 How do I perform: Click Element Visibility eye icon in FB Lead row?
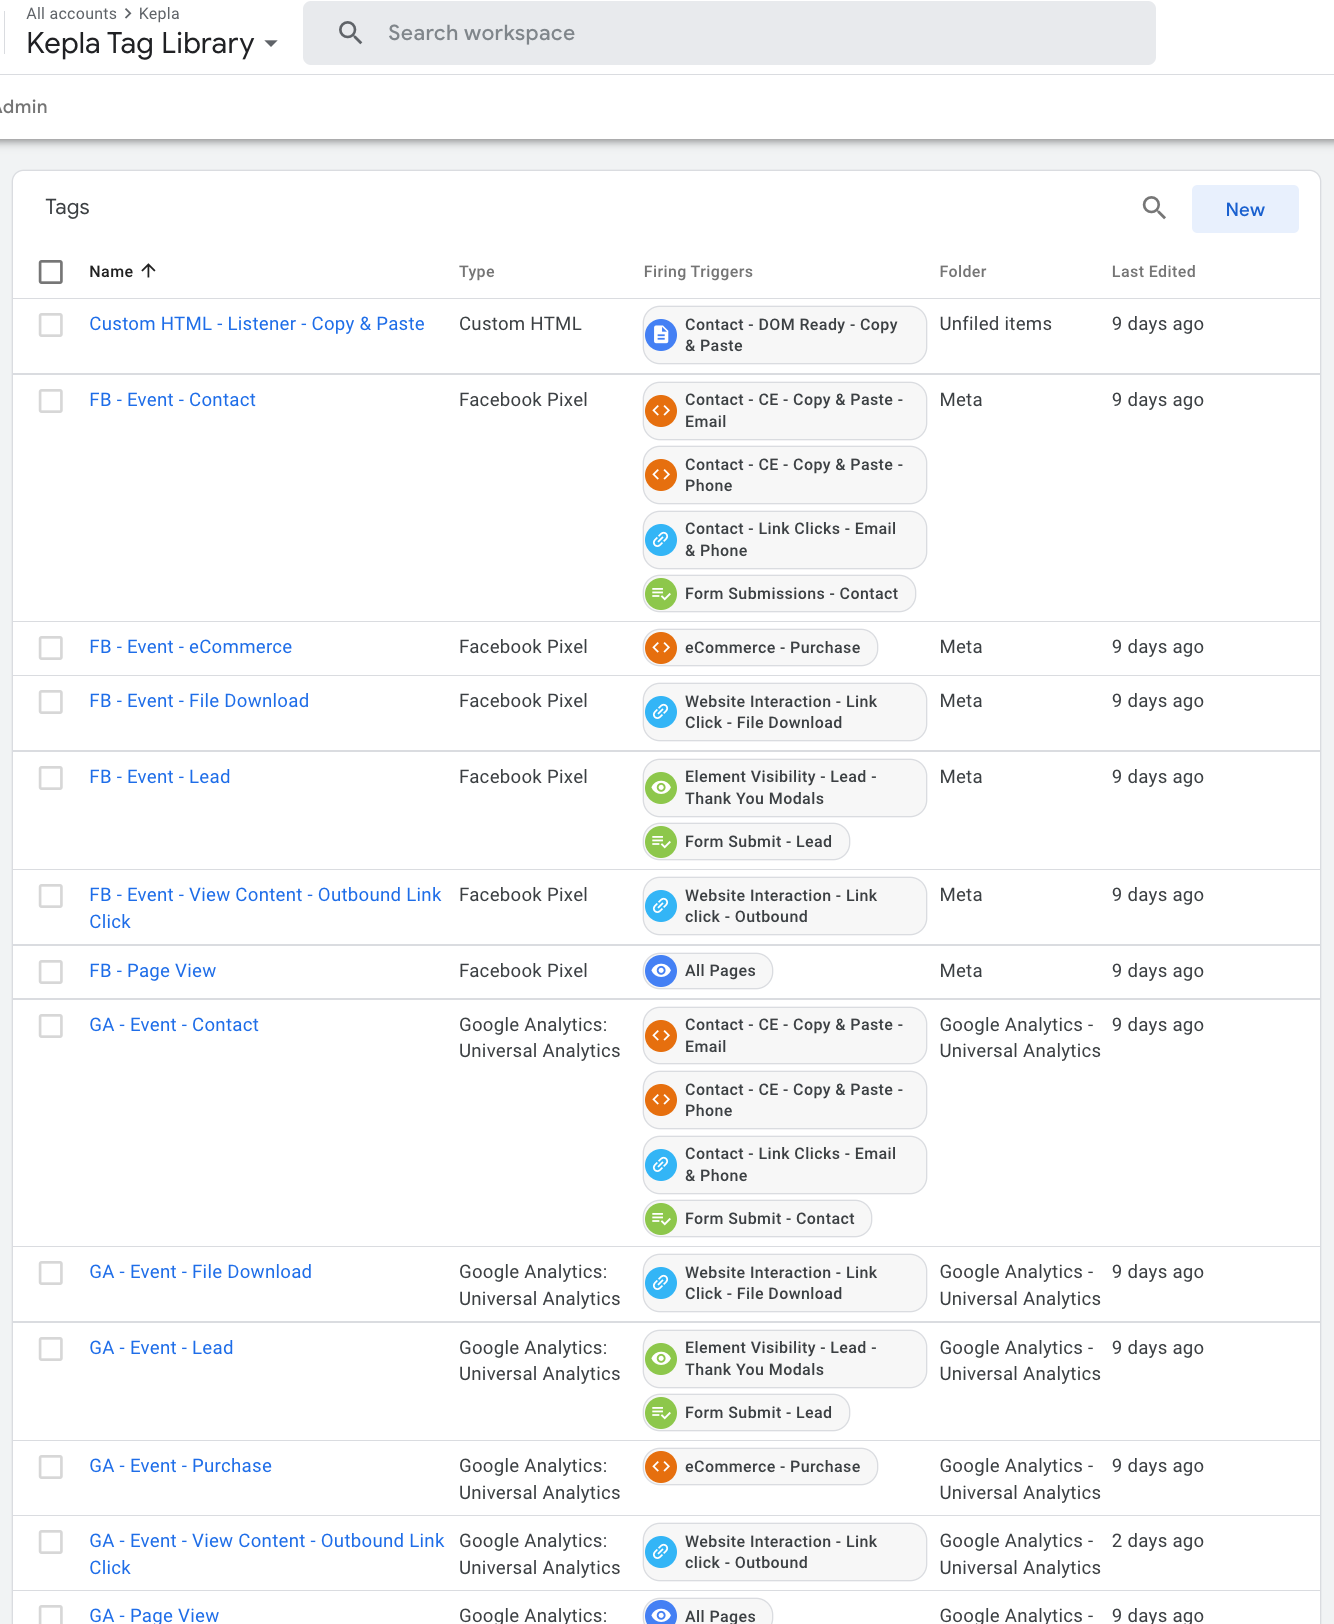pos(661,788)
